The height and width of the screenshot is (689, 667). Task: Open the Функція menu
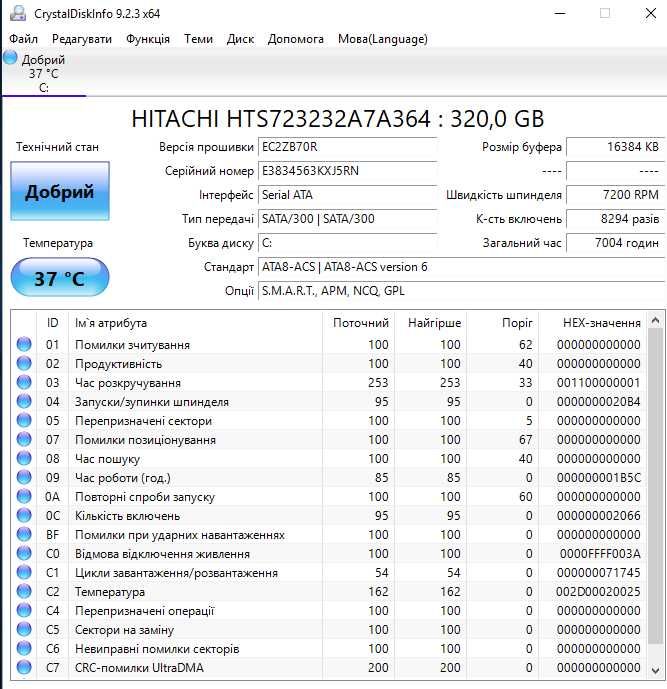(x=148, y=39)
